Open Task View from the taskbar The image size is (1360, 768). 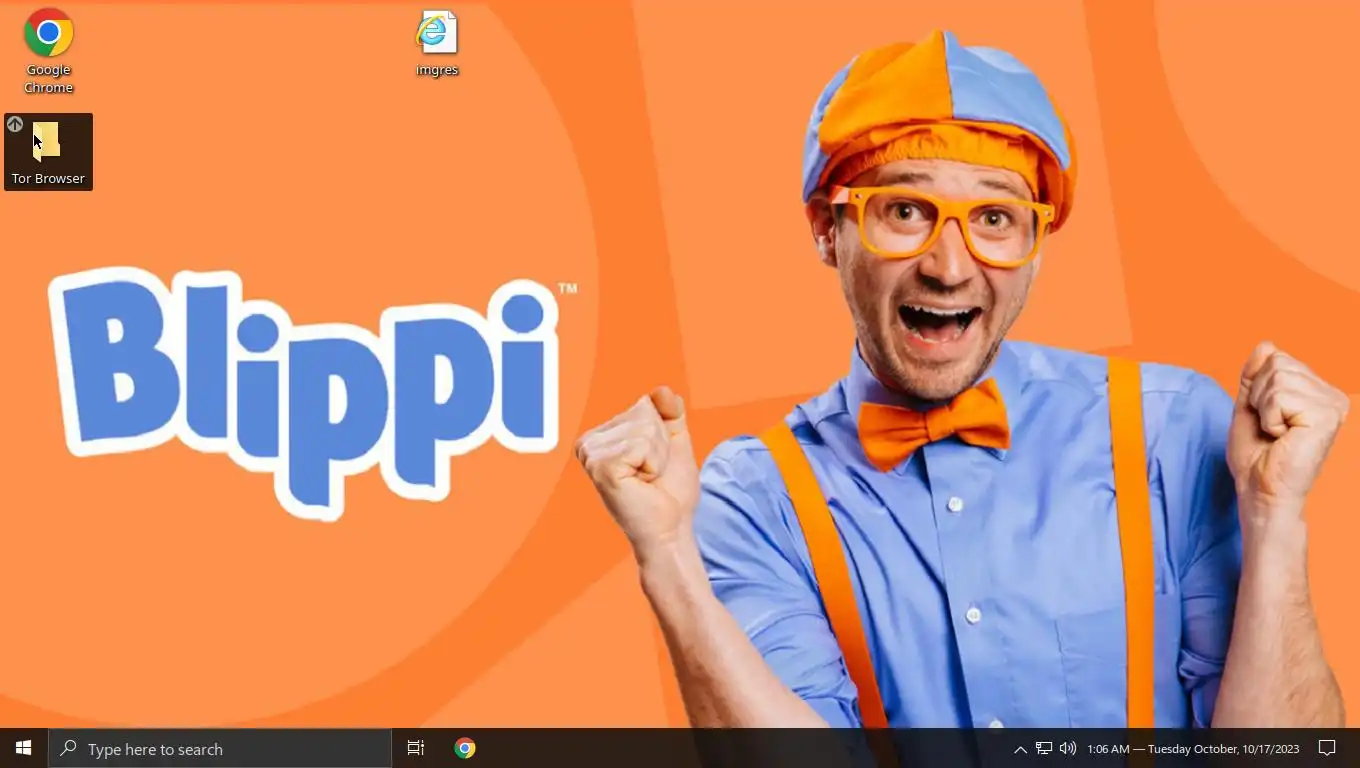pyautogui.click(x=416, y=748)
